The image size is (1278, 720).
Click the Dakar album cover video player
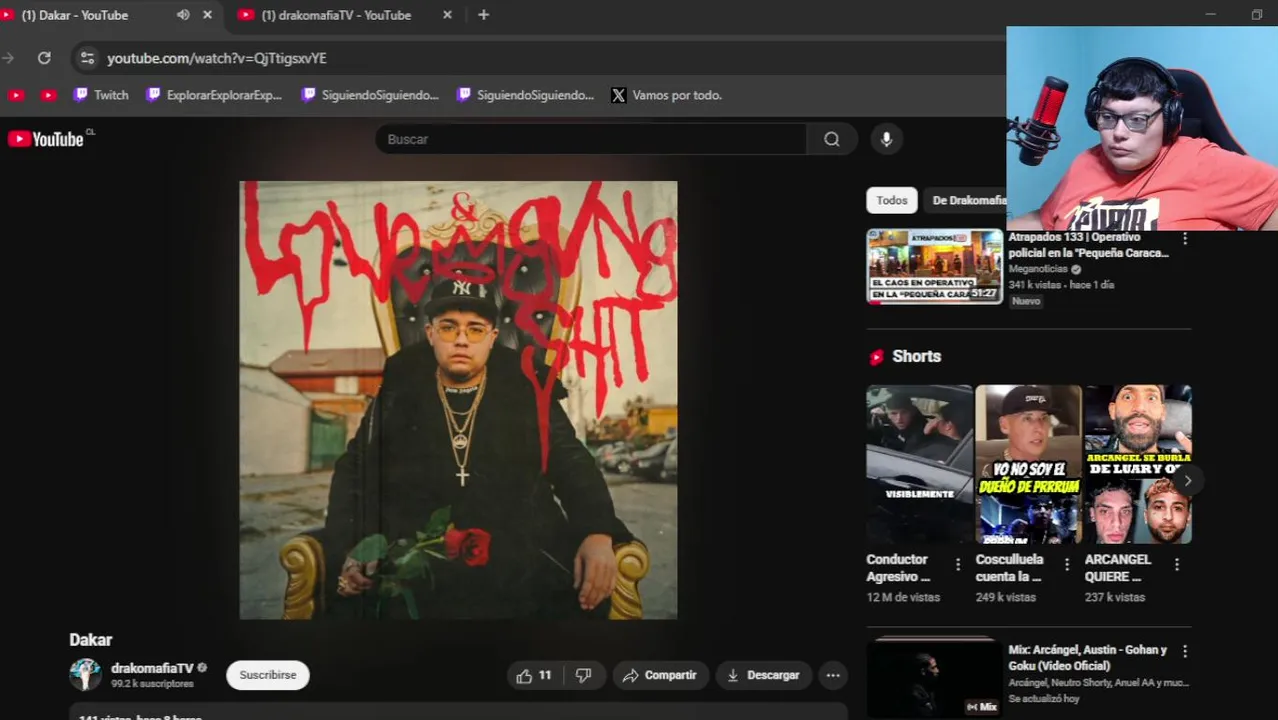(458, 400)
